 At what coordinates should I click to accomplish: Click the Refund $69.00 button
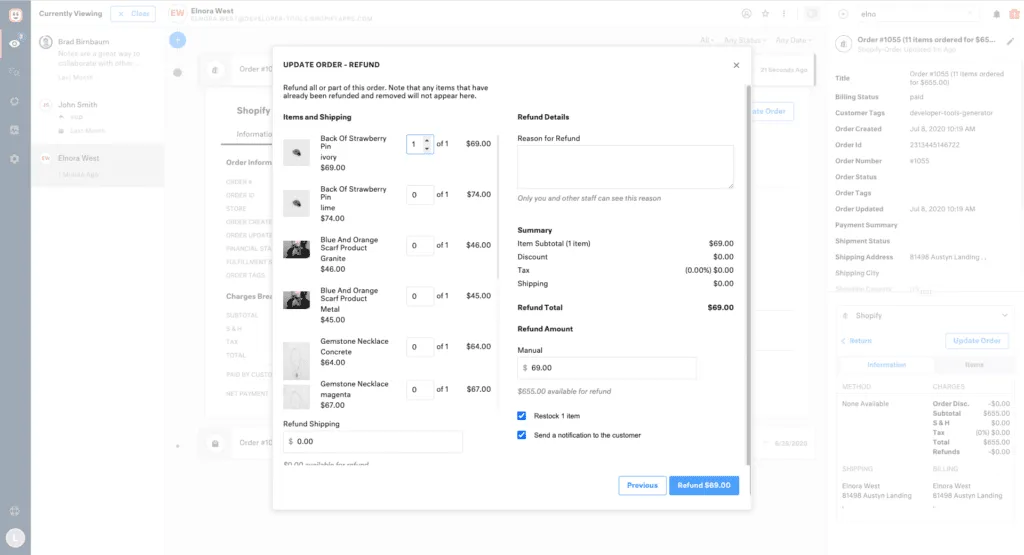704,485
